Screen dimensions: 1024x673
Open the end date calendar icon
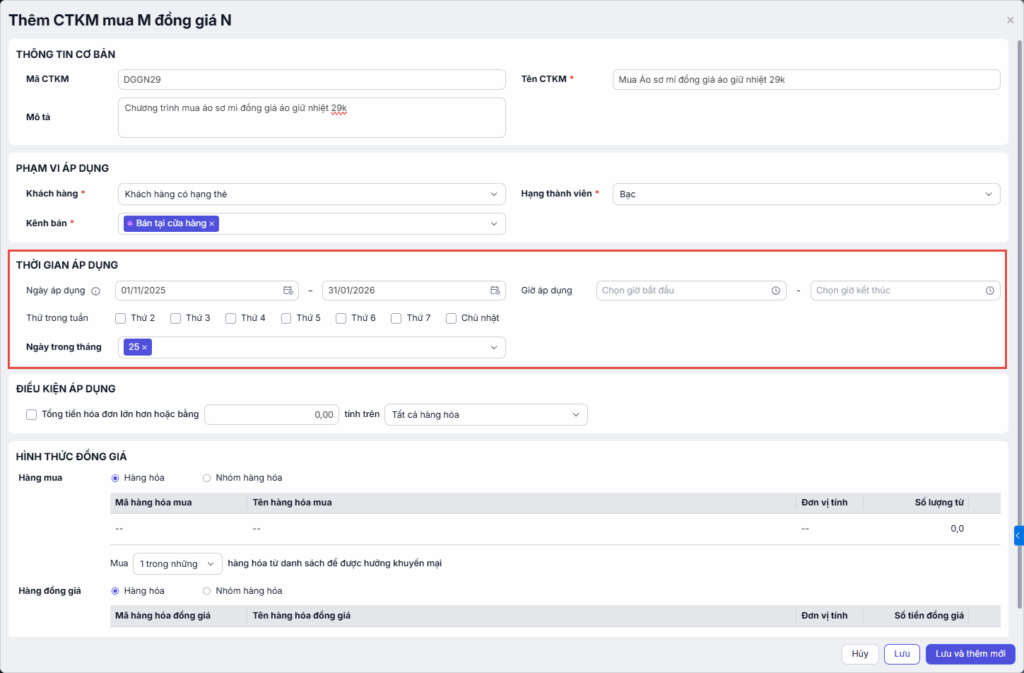[x=495, y=290]
